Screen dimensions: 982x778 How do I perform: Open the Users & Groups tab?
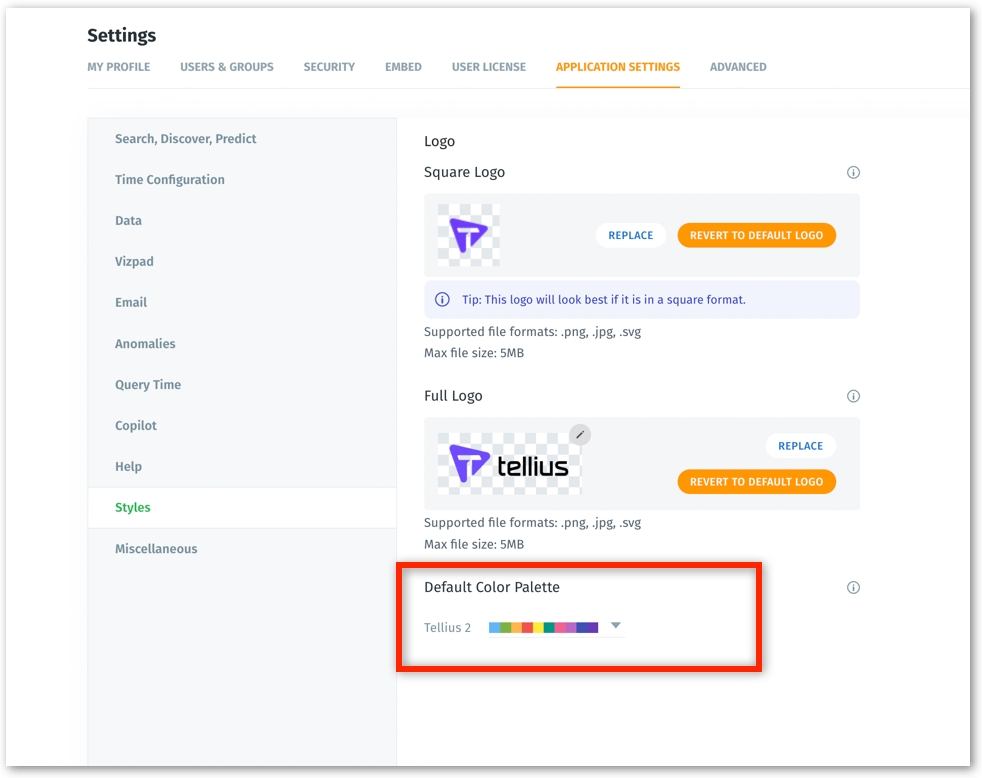pyautogui.click(x=227, y=67)
